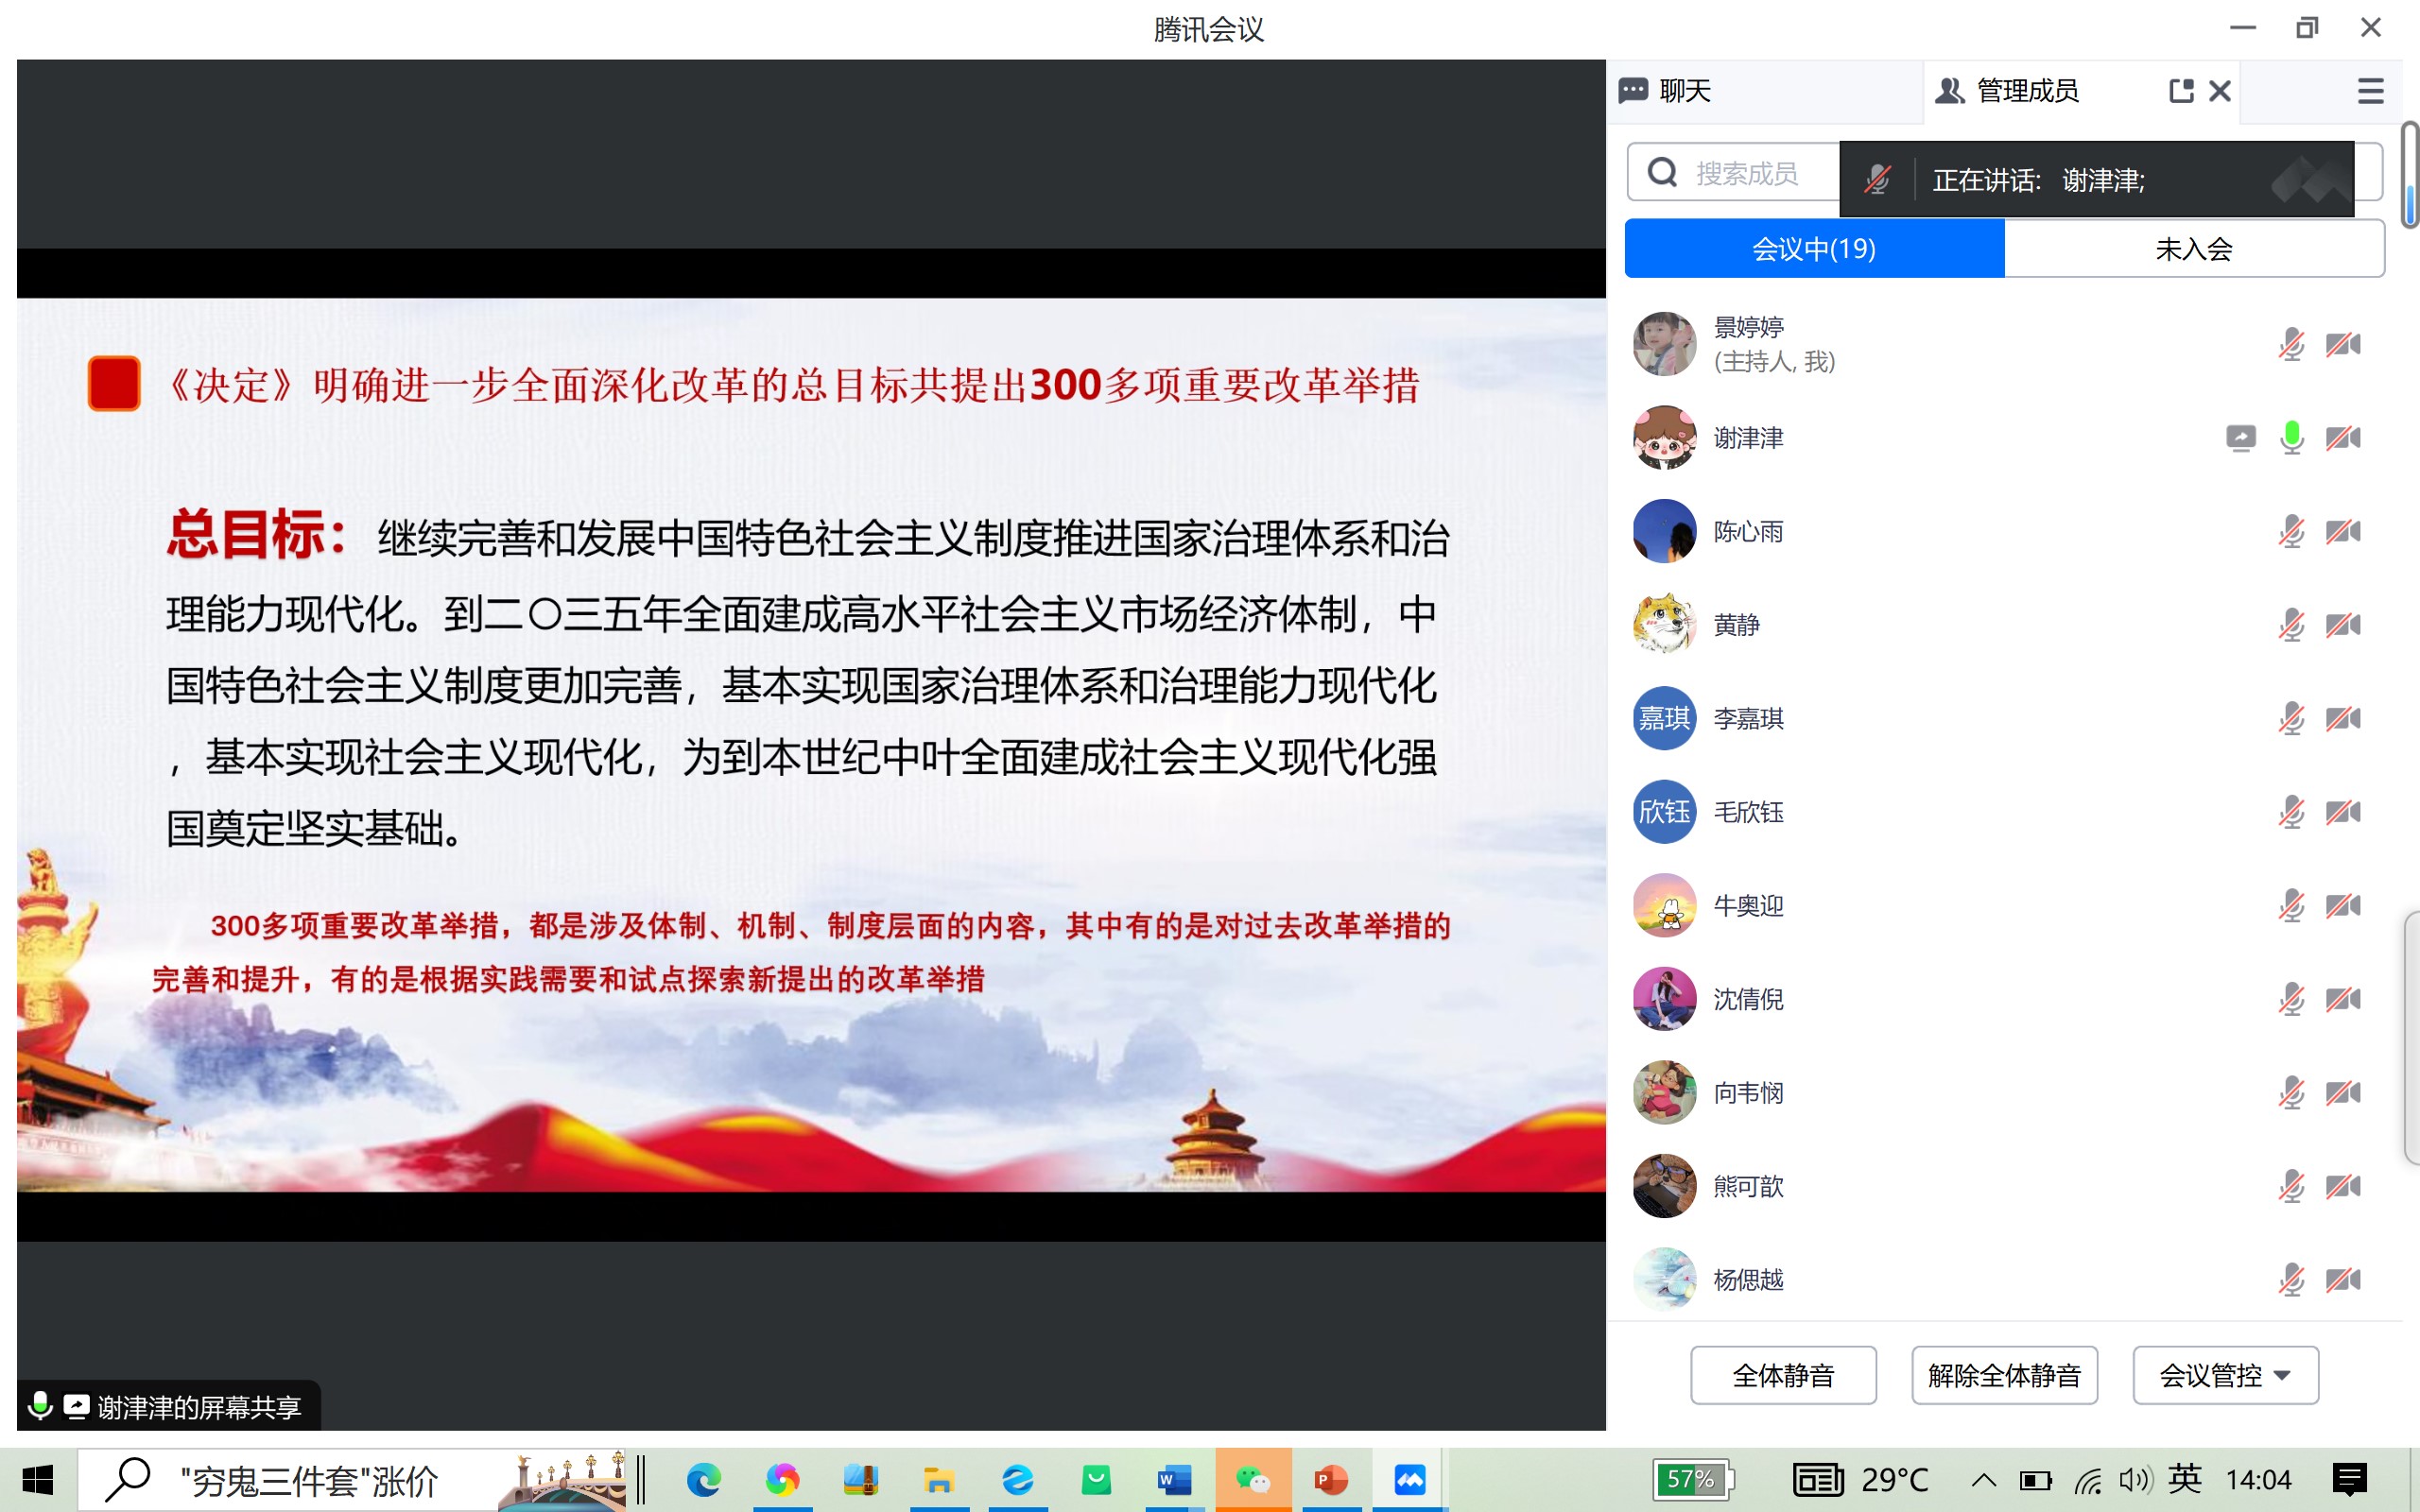Open the hamburger menu icon

[x=2370, y=91]
